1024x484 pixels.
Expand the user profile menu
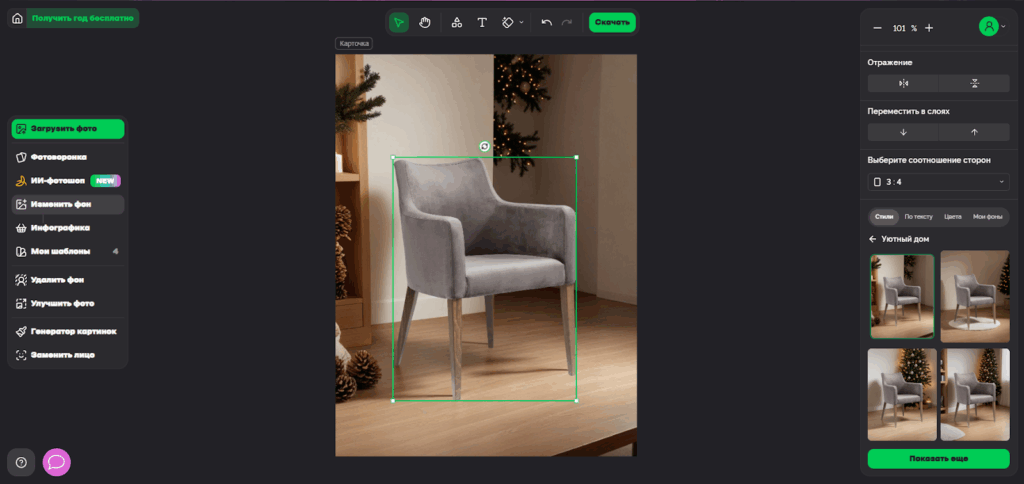tap(1003, 28)
